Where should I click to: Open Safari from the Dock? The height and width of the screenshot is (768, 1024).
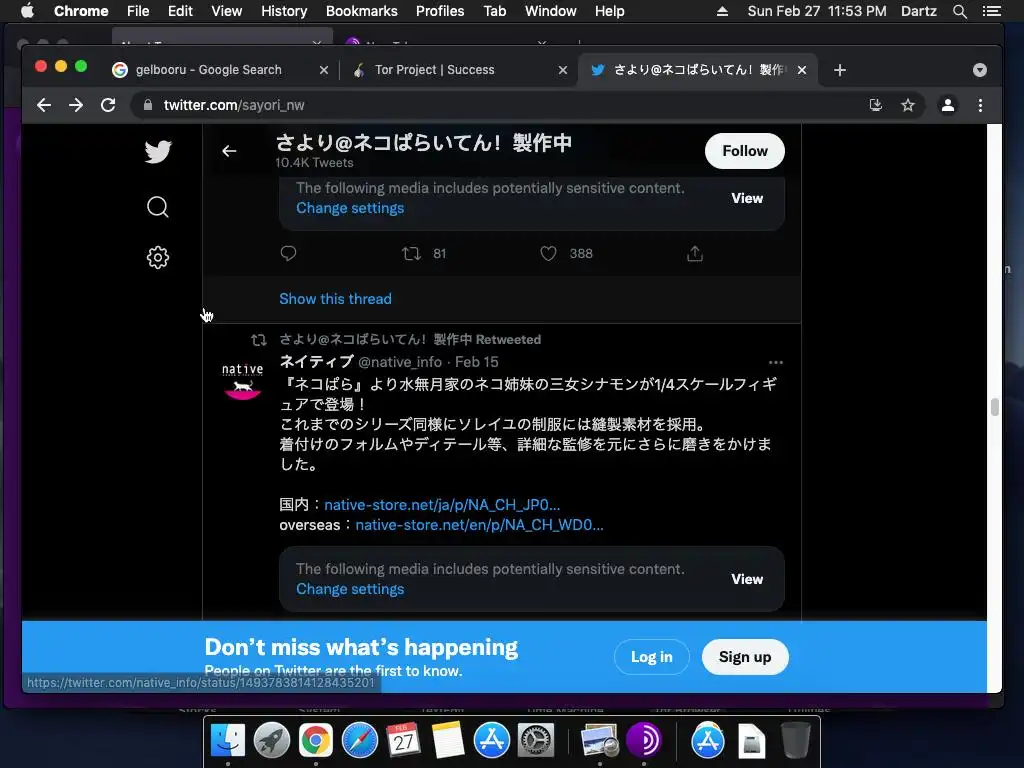pyautogui.click(x=360, y=741)
